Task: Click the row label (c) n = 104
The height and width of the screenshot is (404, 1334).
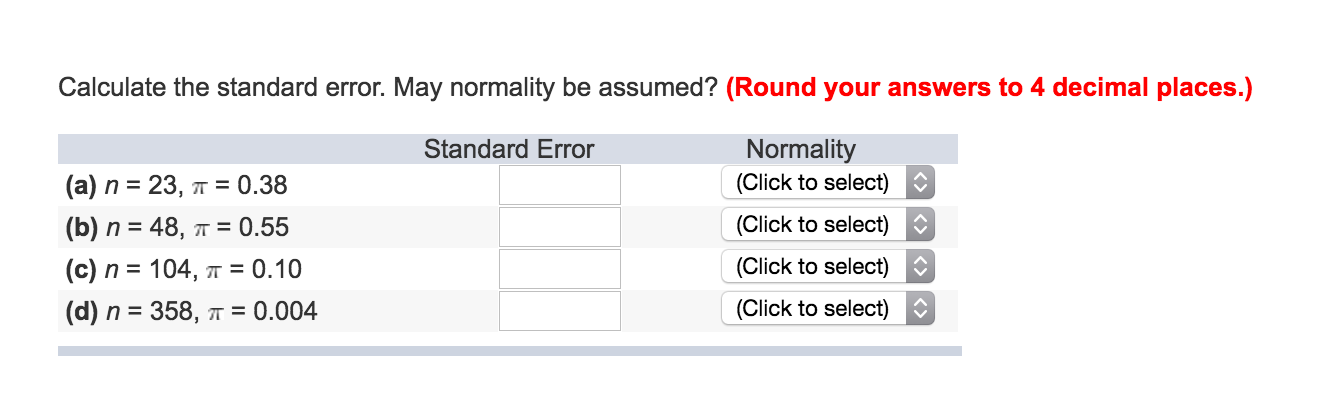Action: 184,270
